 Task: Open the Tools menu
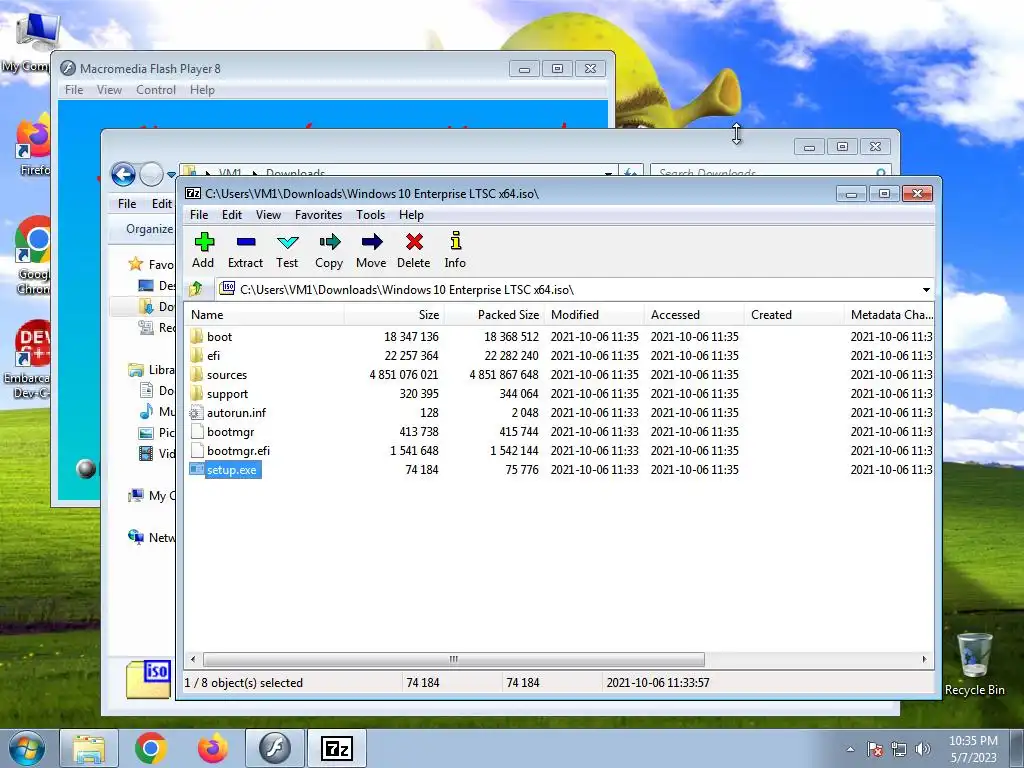[370, 215]
